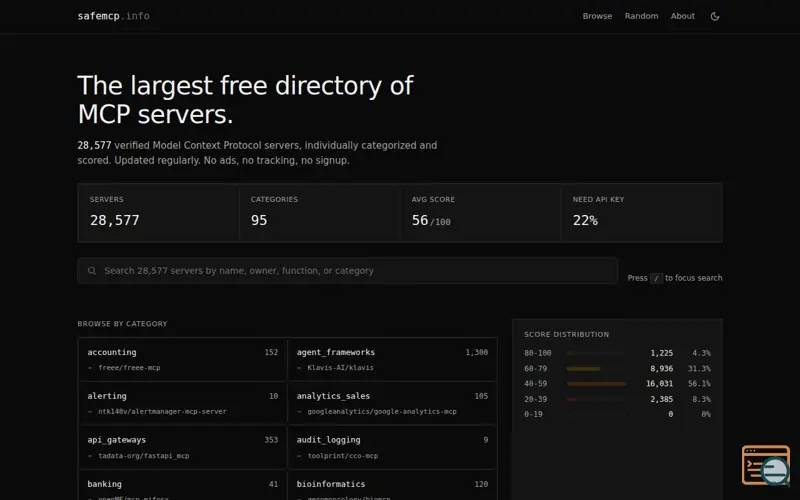
Task: Open the api_gateways category
Action: [x=183, y=447]
